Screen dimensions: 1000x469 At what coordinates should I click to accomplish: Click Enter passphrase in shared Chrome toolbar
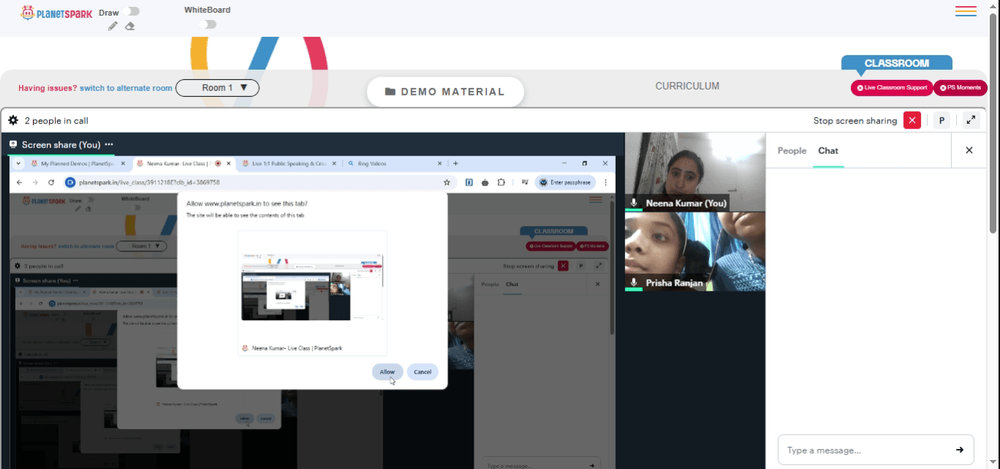click(x=565, y=182)
